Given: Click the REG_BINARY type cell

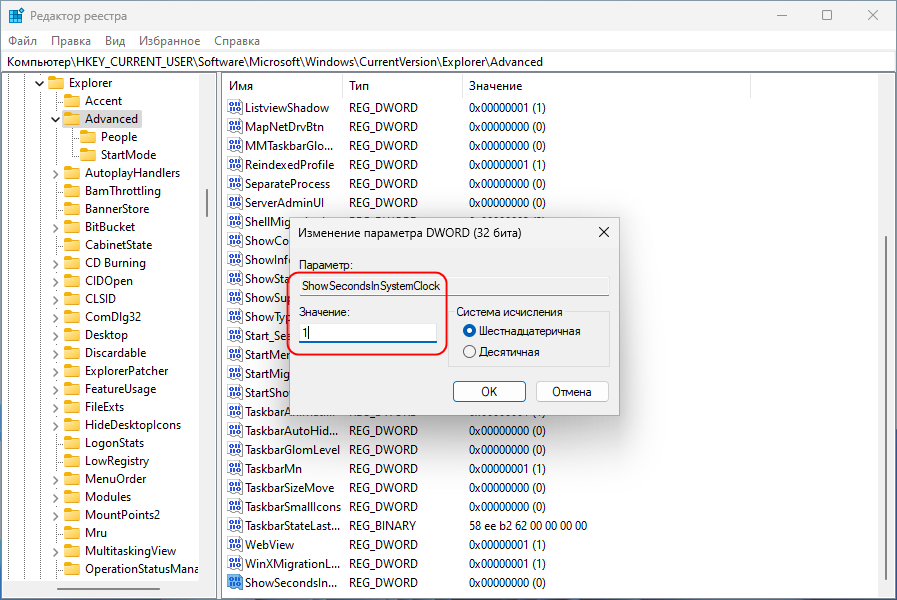Looking at the screenshot, I should (x=383, y=526).
